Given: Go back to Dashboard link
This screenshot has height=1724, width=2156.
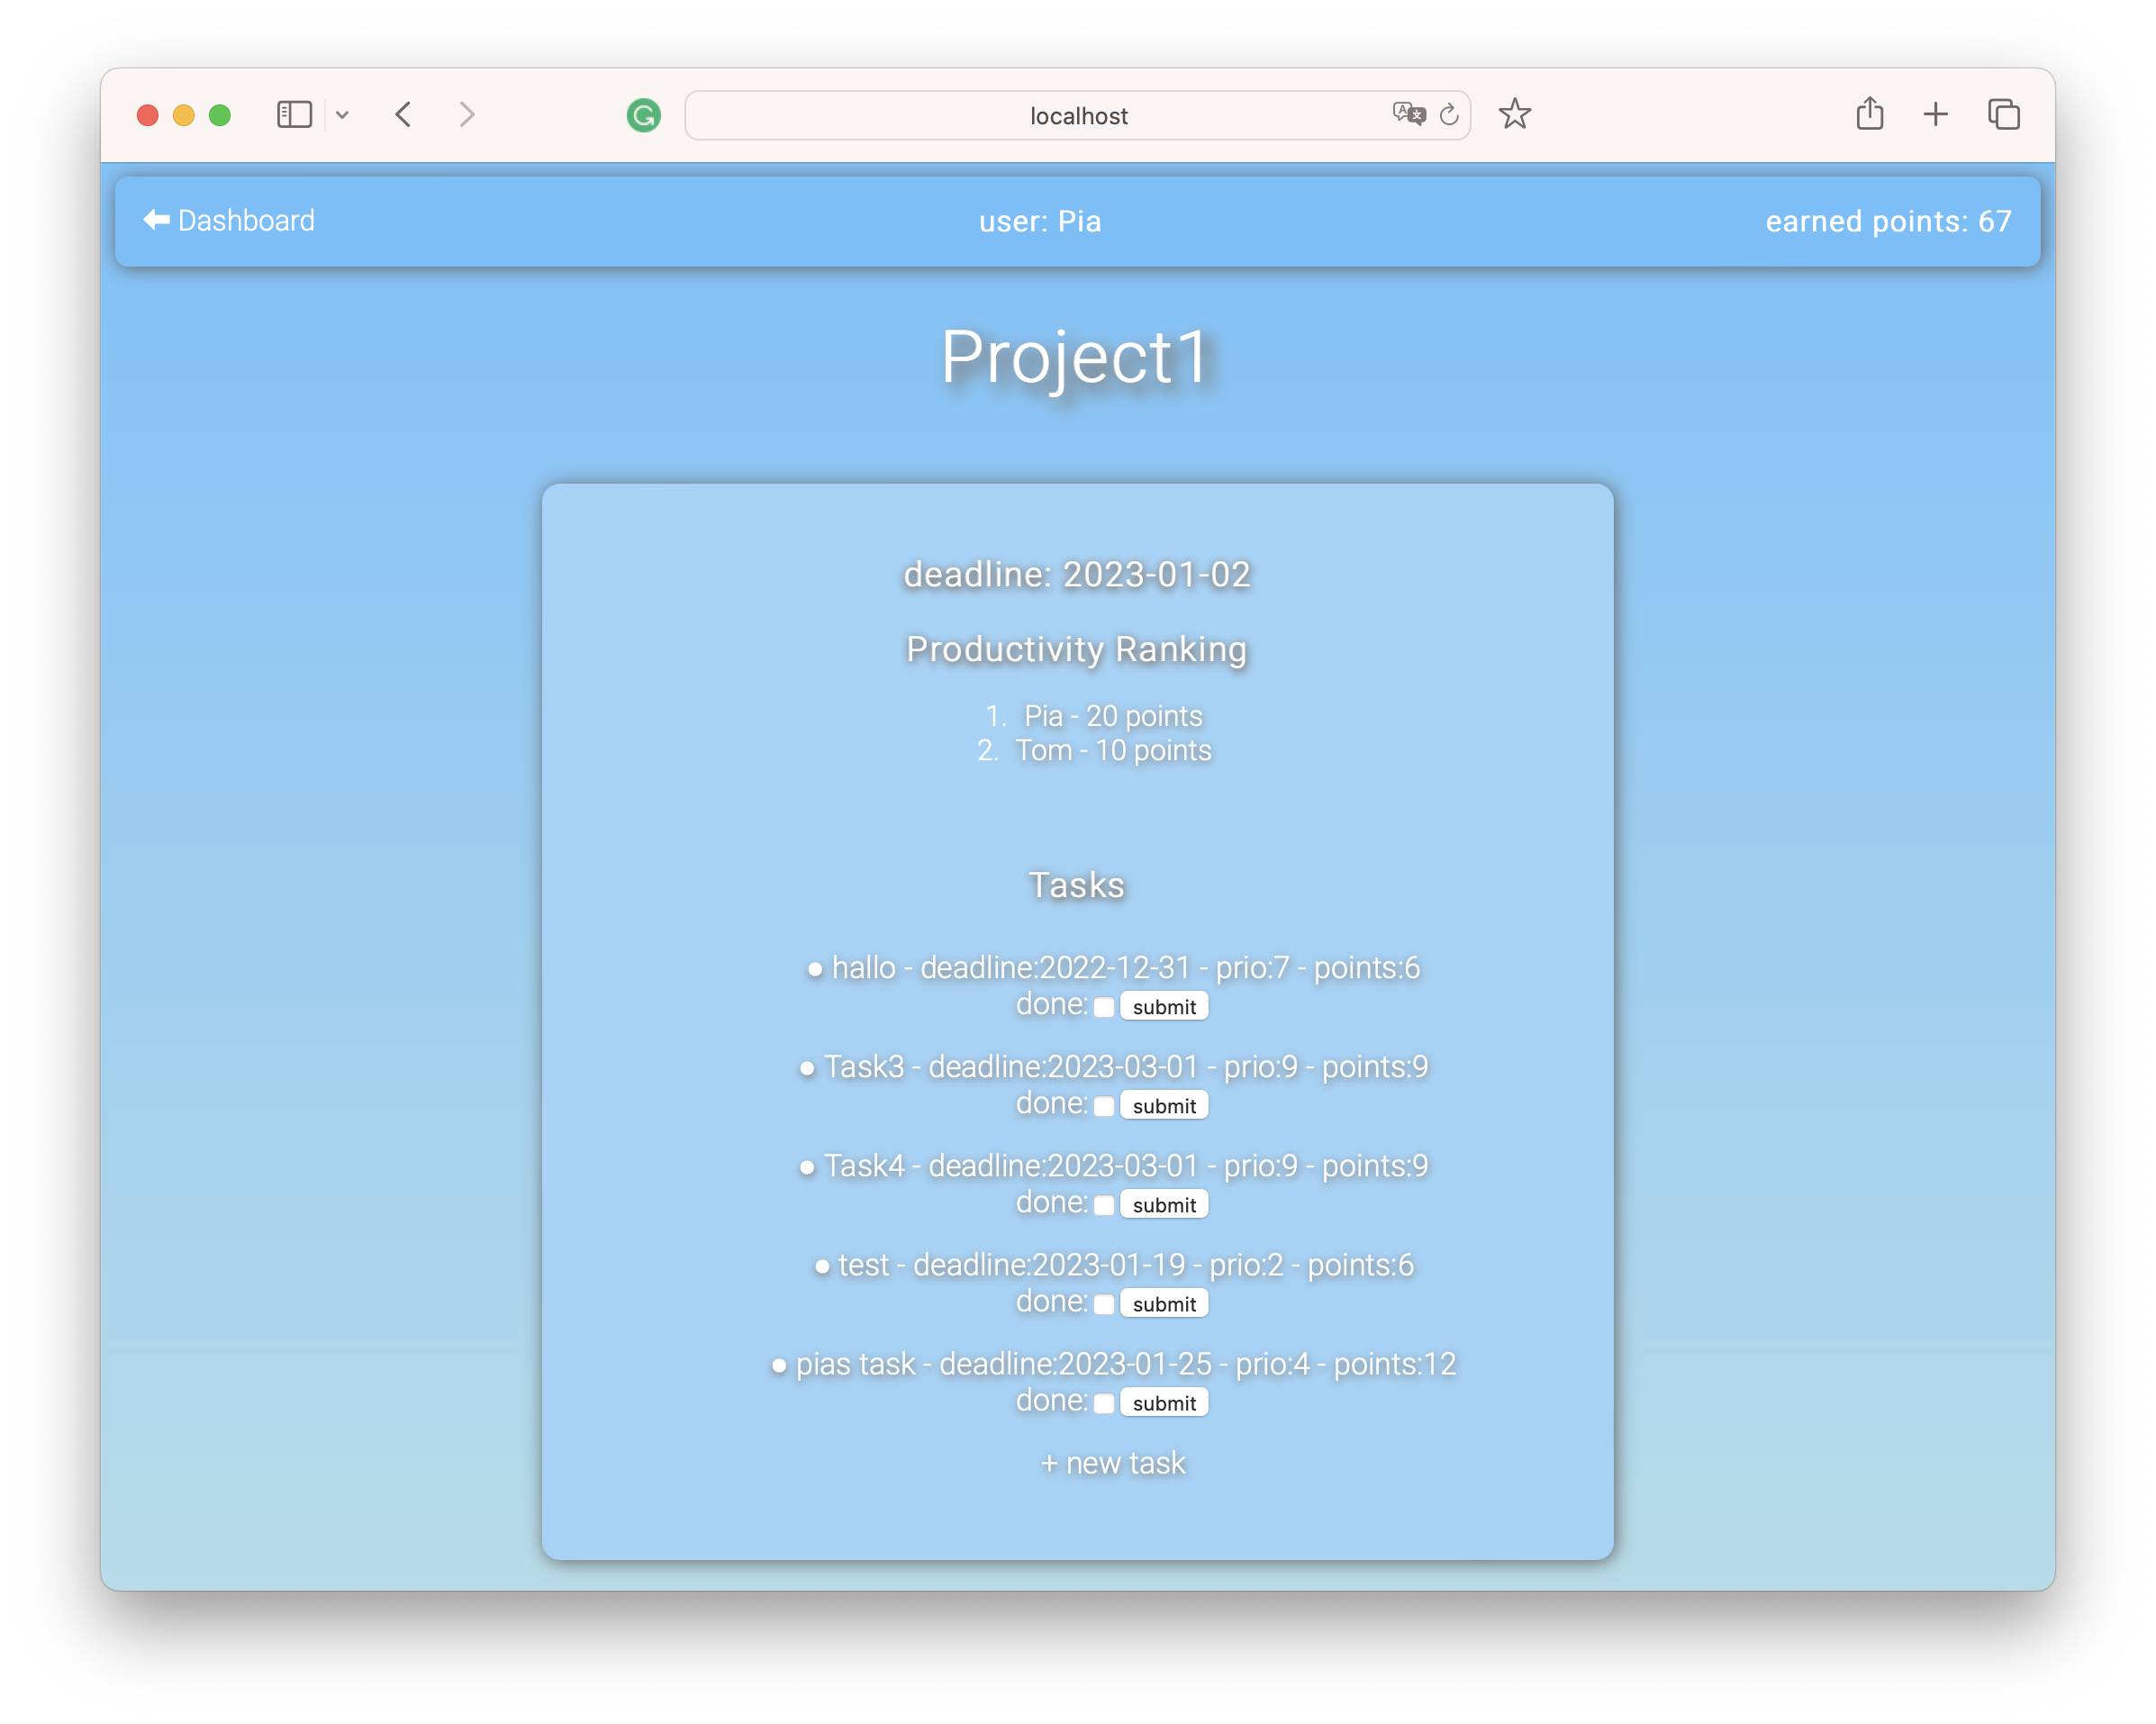Looking at the screenshot, I should (x=229, y=220).
